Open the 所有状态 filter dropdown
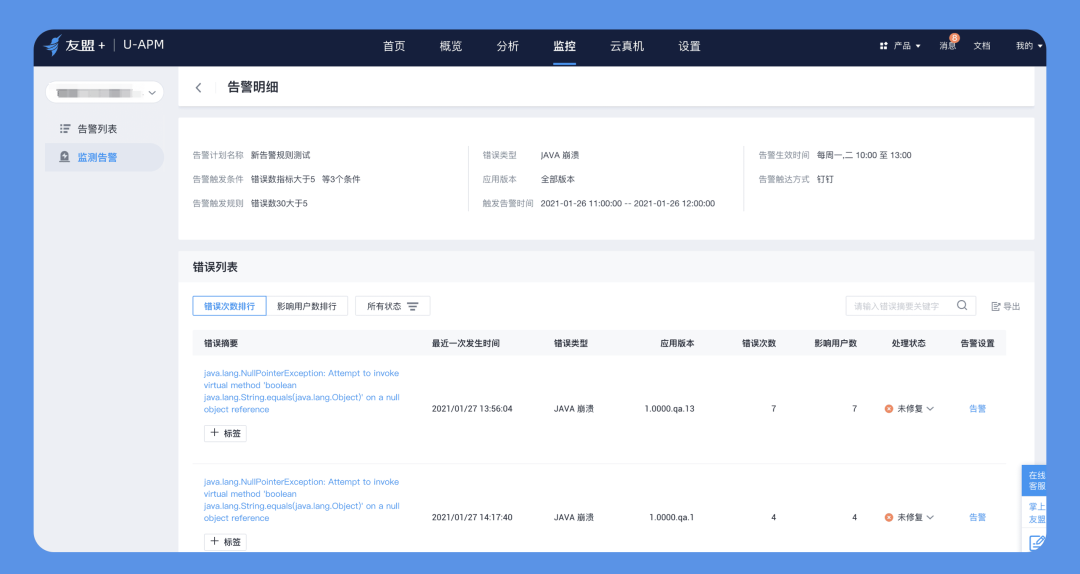Image resolution: width=1080 pixels, height=574 pixels. click(393, 306)
